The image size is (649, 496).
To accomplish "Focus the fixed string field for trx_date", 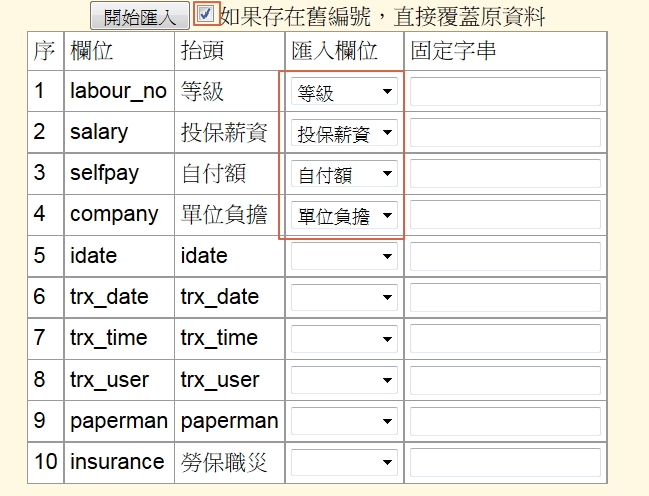I will (505, 298).
